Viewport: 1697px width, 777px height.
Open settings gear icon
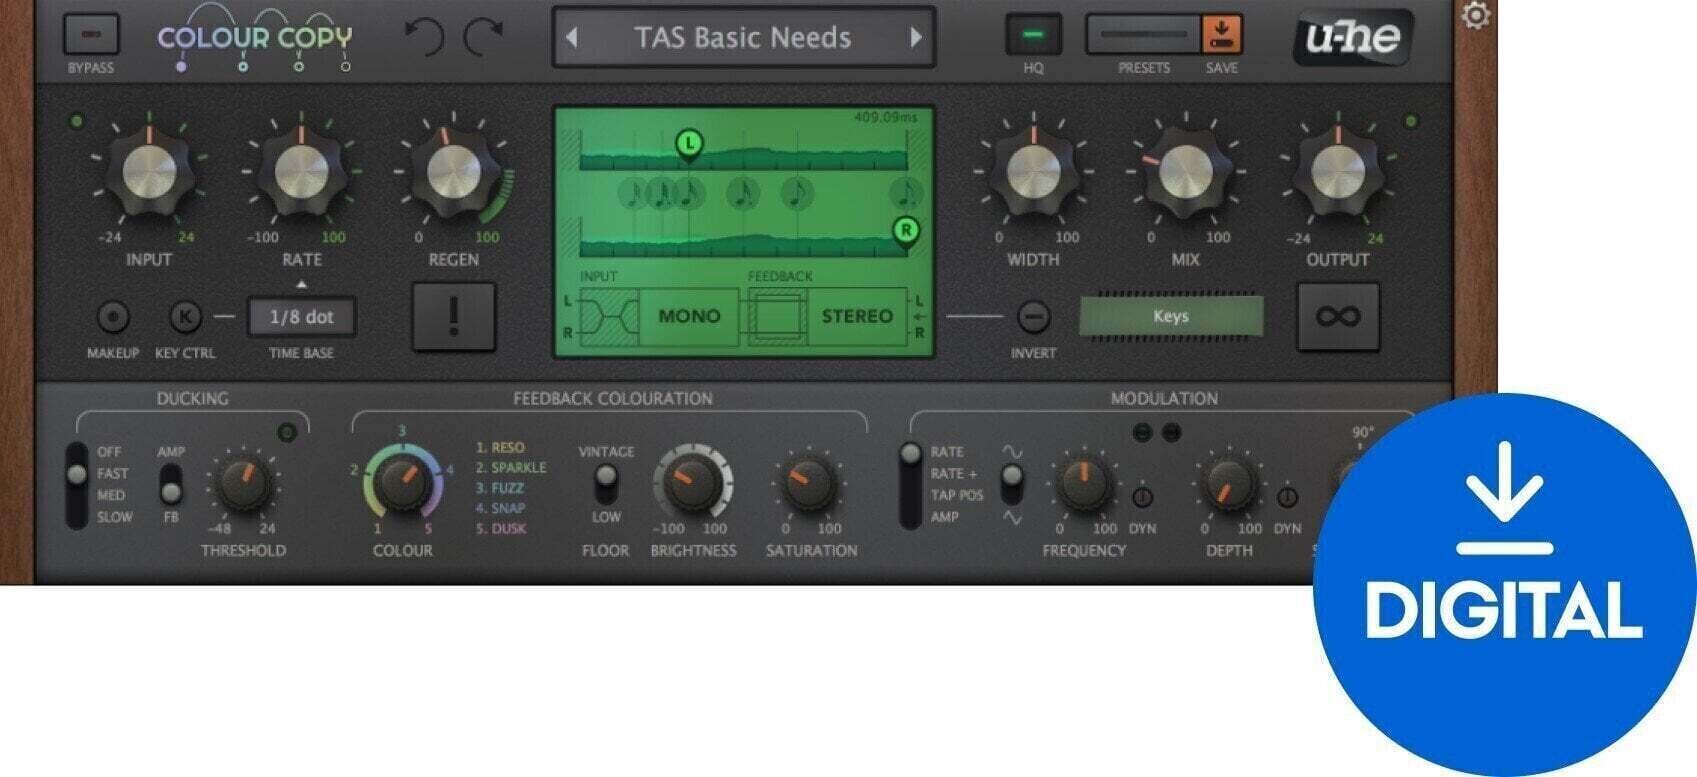pos(1476,16)
